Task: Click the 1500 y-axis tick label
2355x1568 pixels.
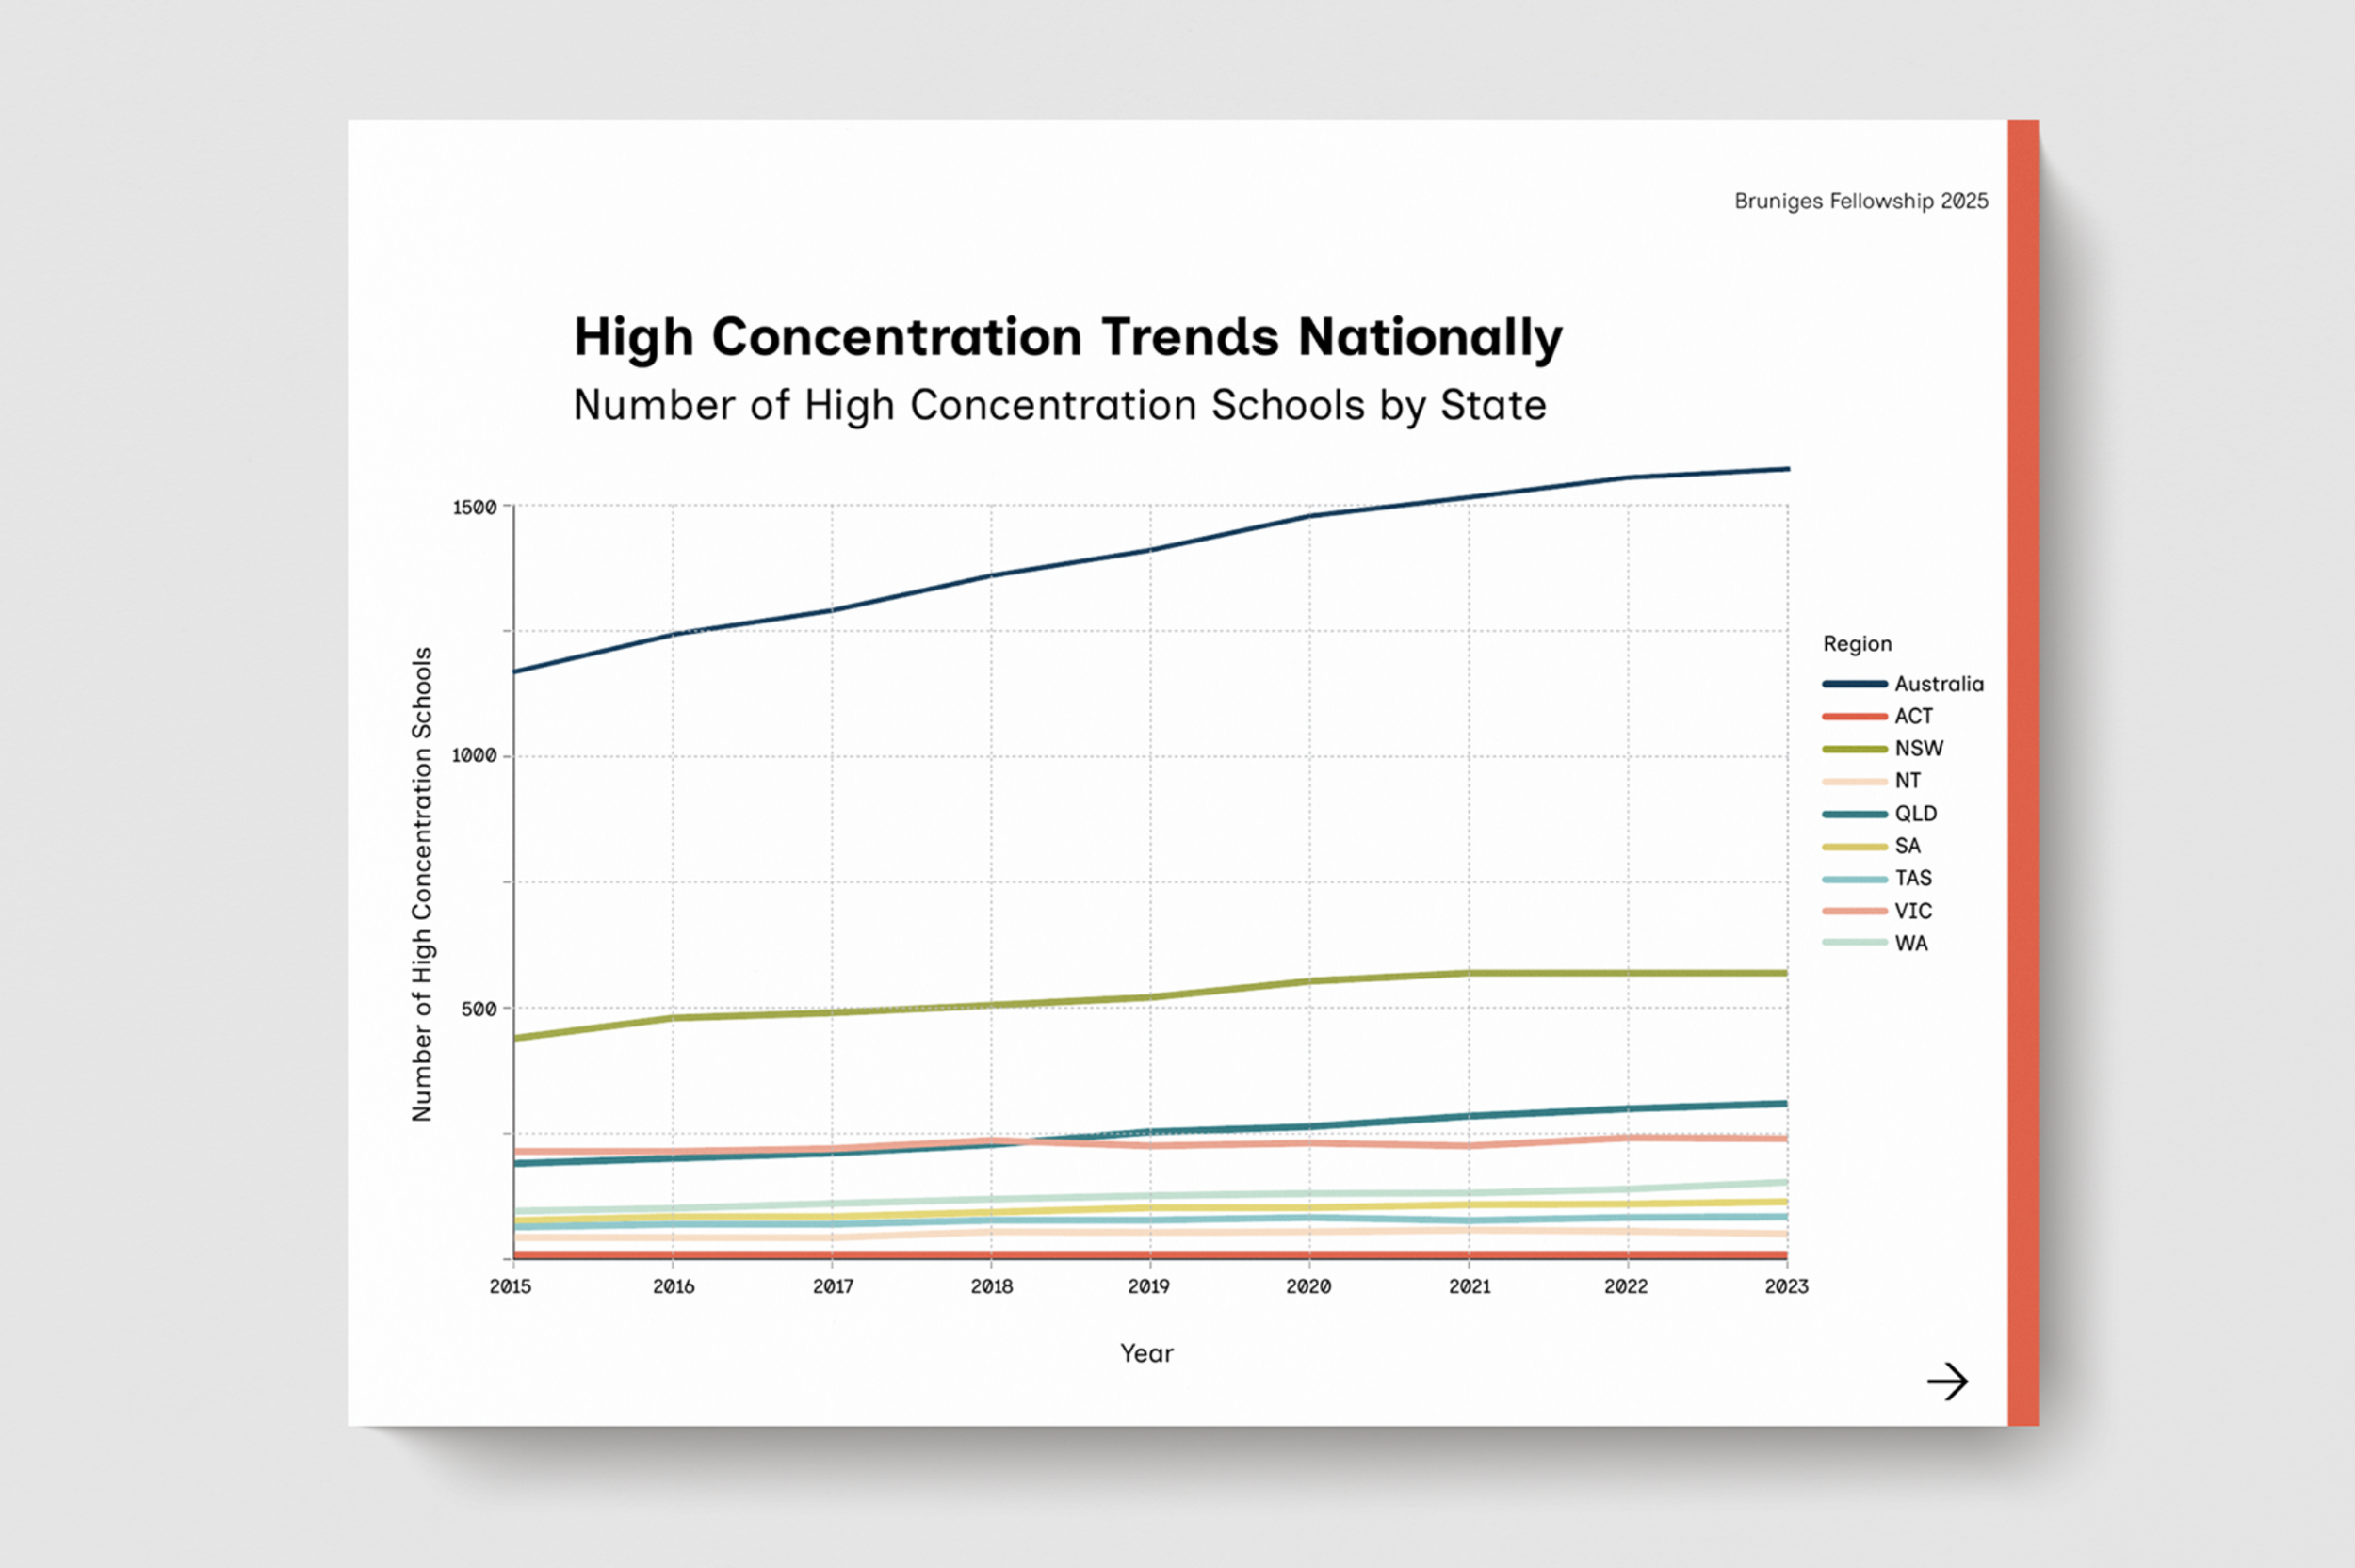Action: click(474, 508)
